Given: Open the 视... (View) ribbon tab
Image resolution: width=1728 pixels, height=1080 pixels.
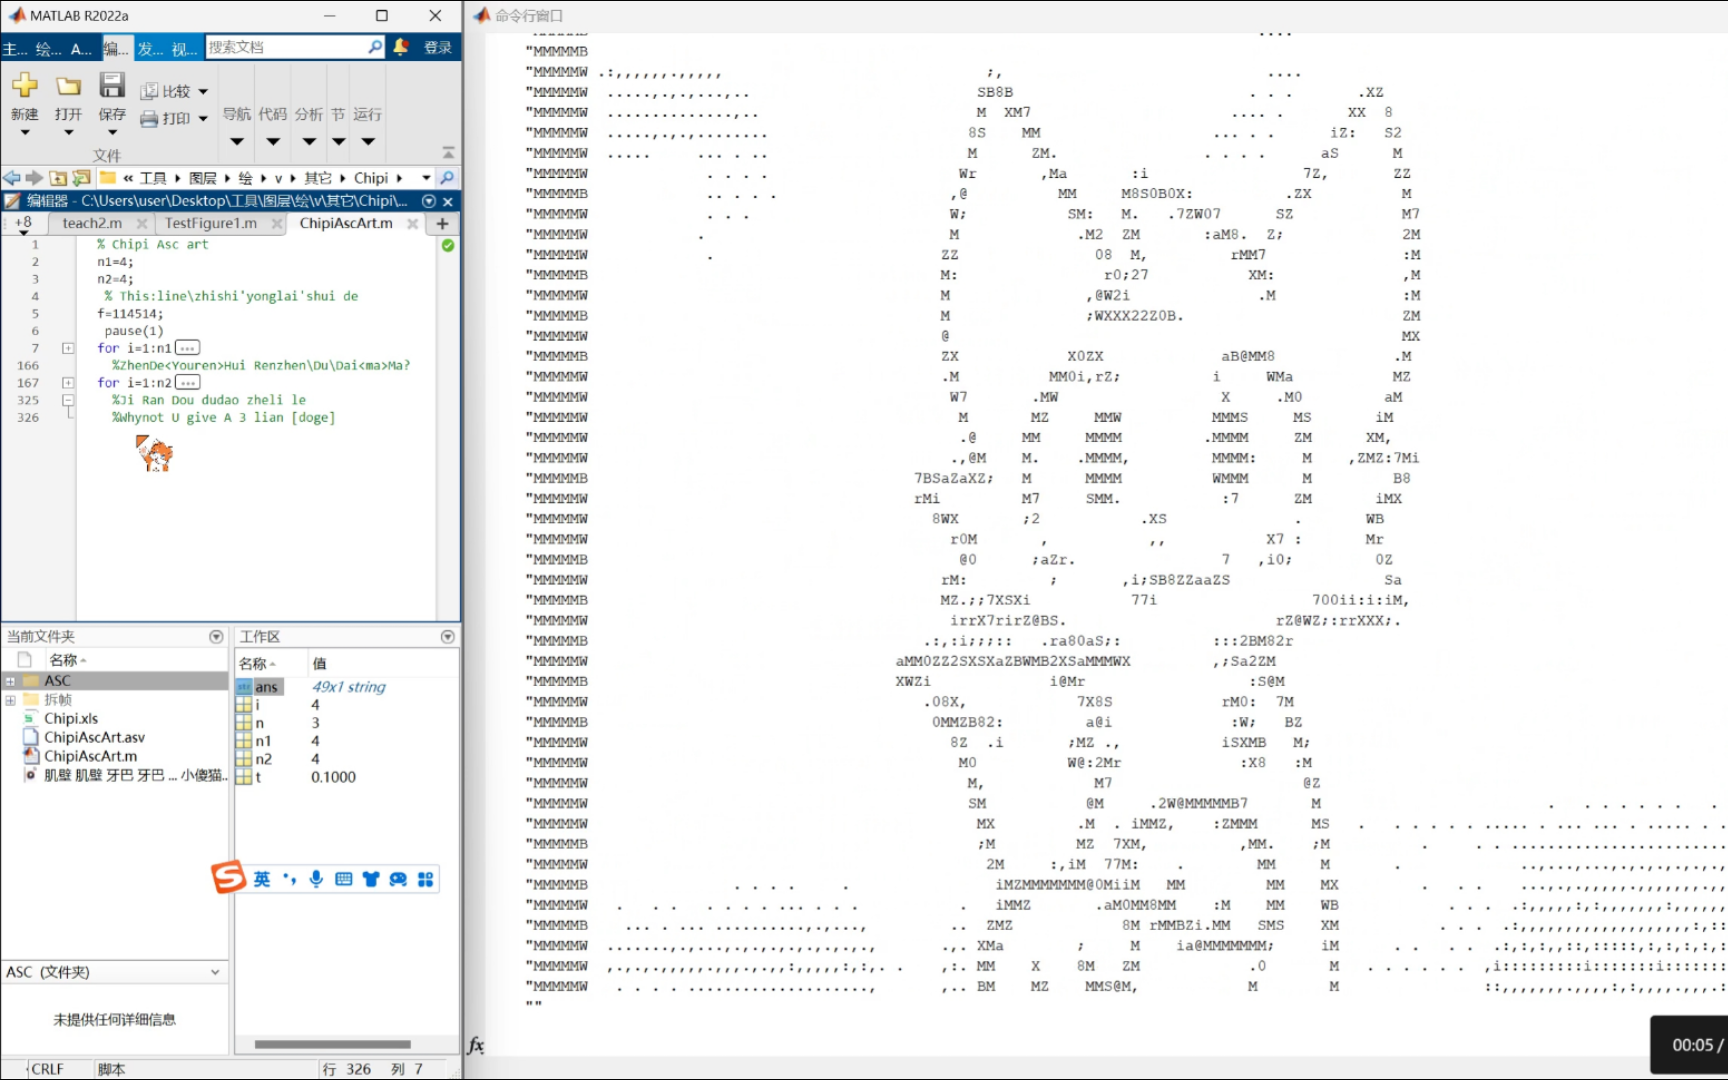Looking at the screenshot, I should click(x=184, y=48).
